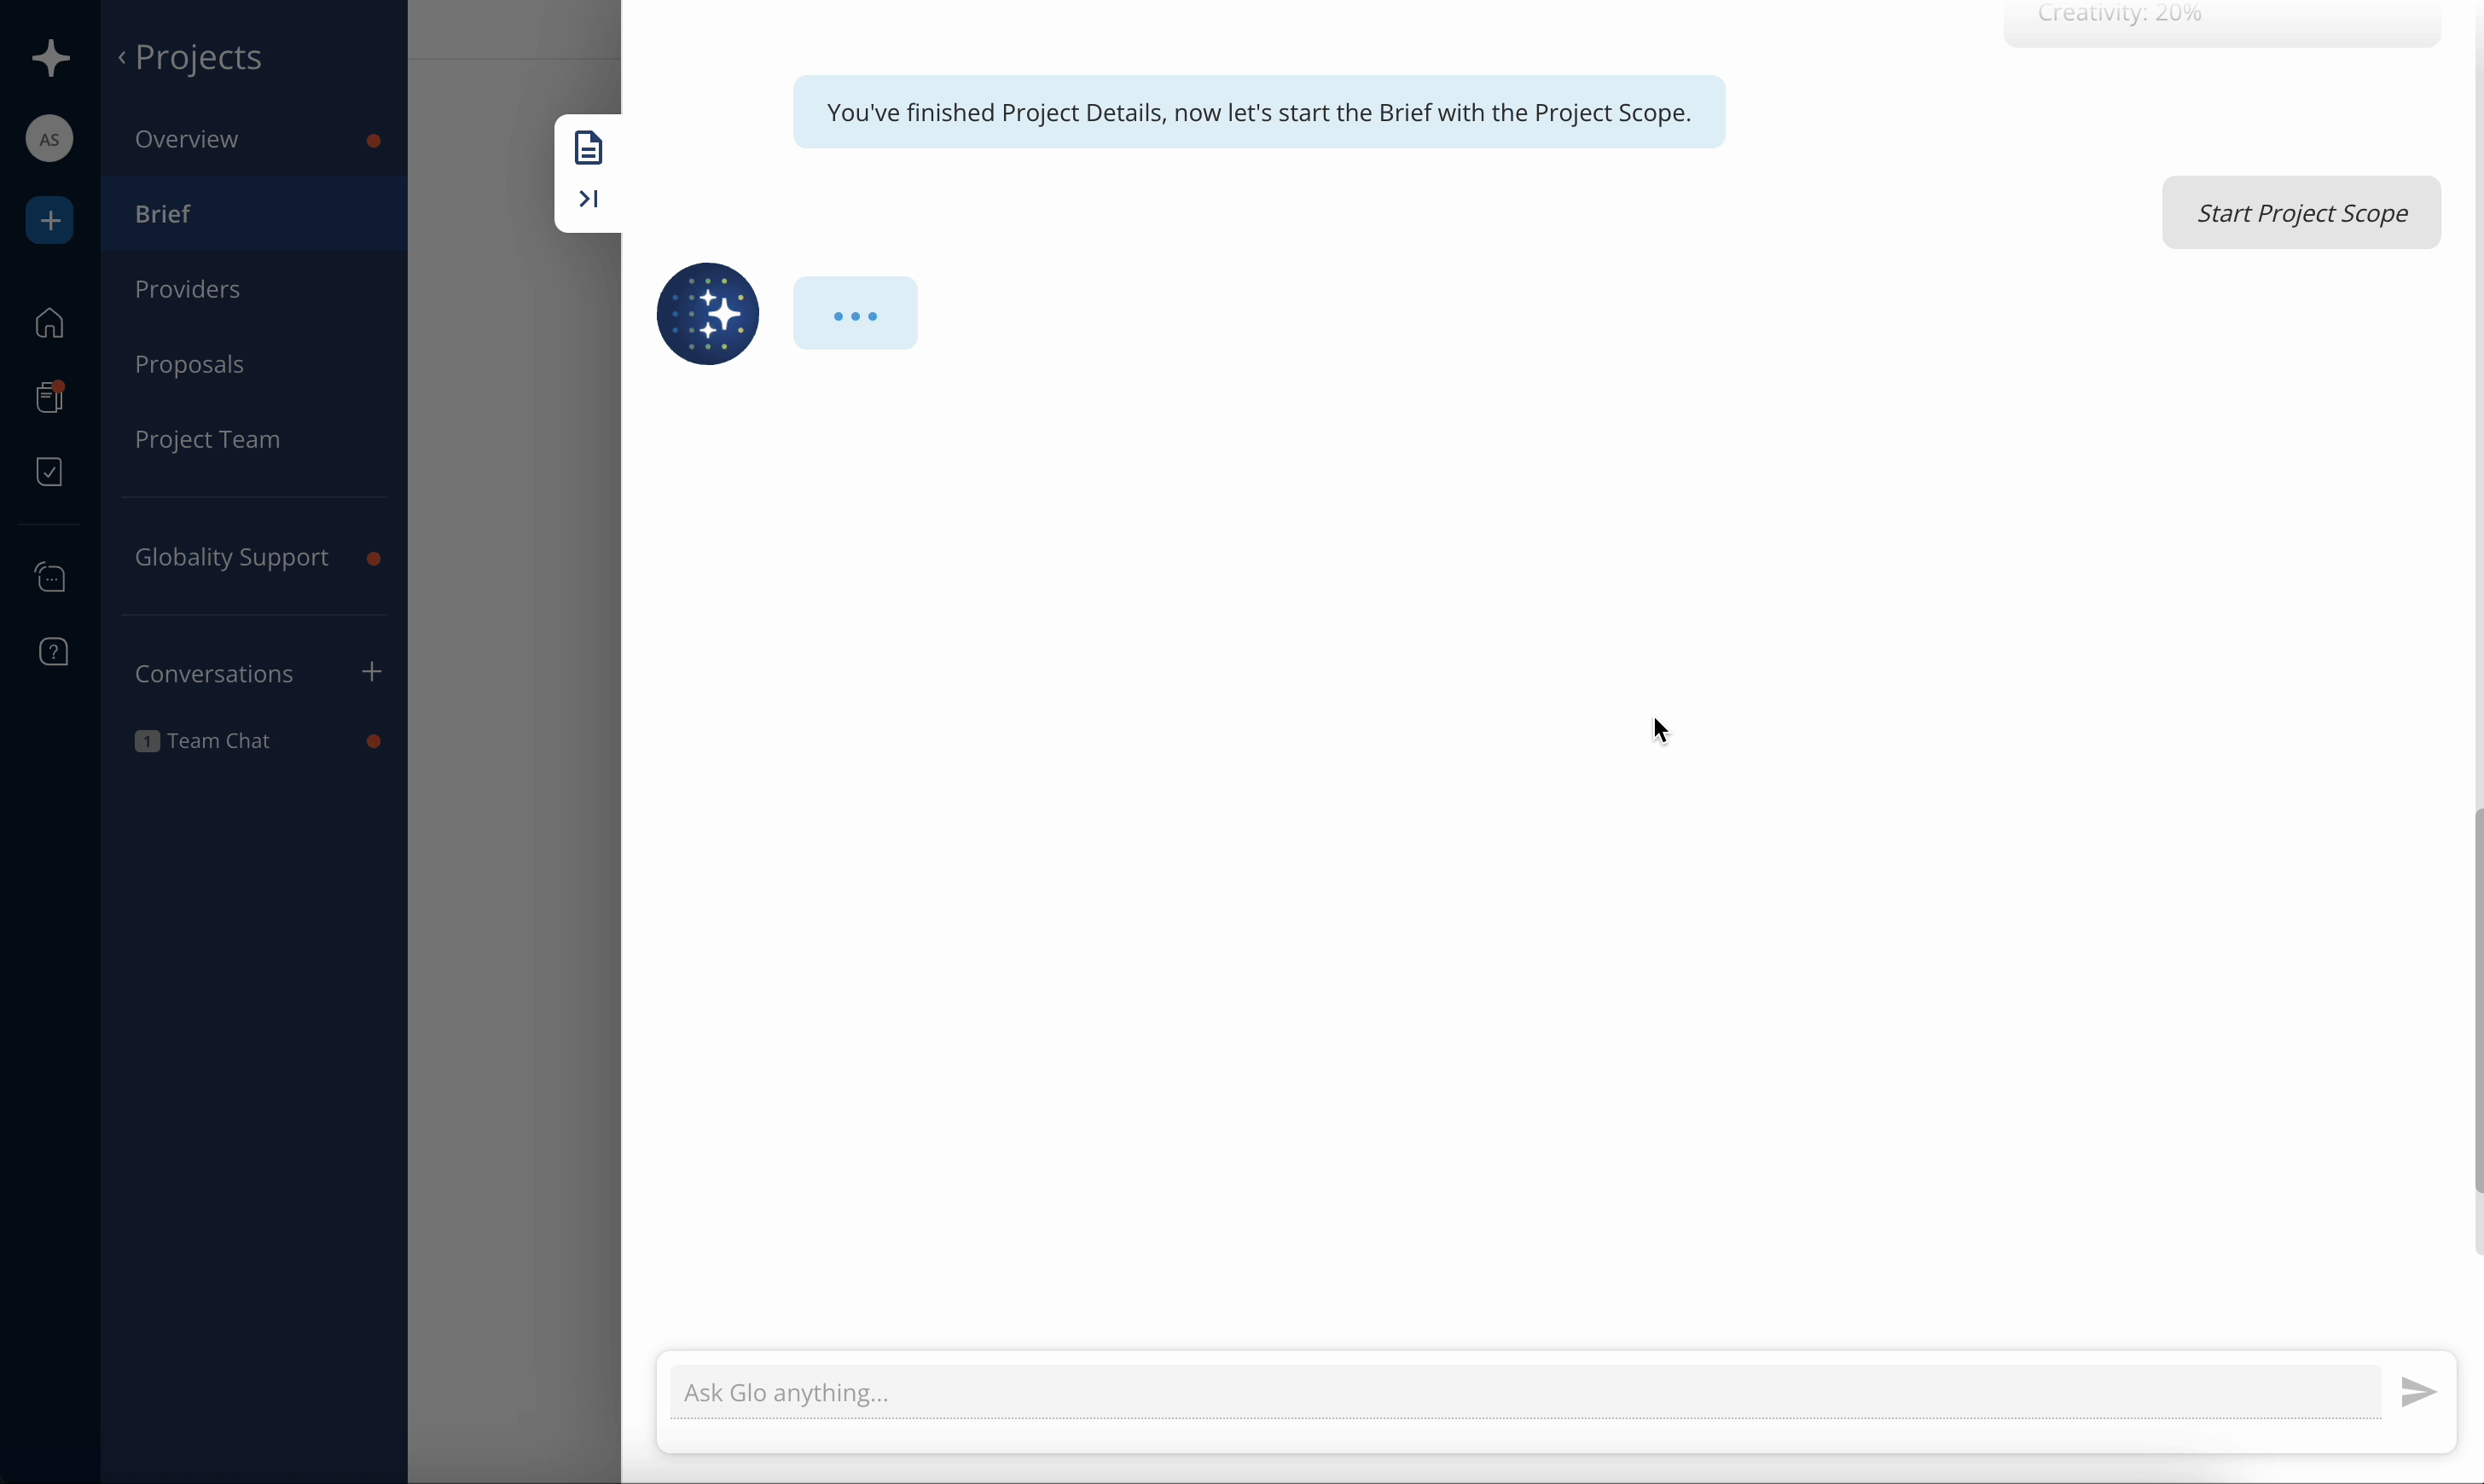Viewport: 2484px width, 1484px height.
Task: Select the Overview navigation icon
Action: coord(185,138)
